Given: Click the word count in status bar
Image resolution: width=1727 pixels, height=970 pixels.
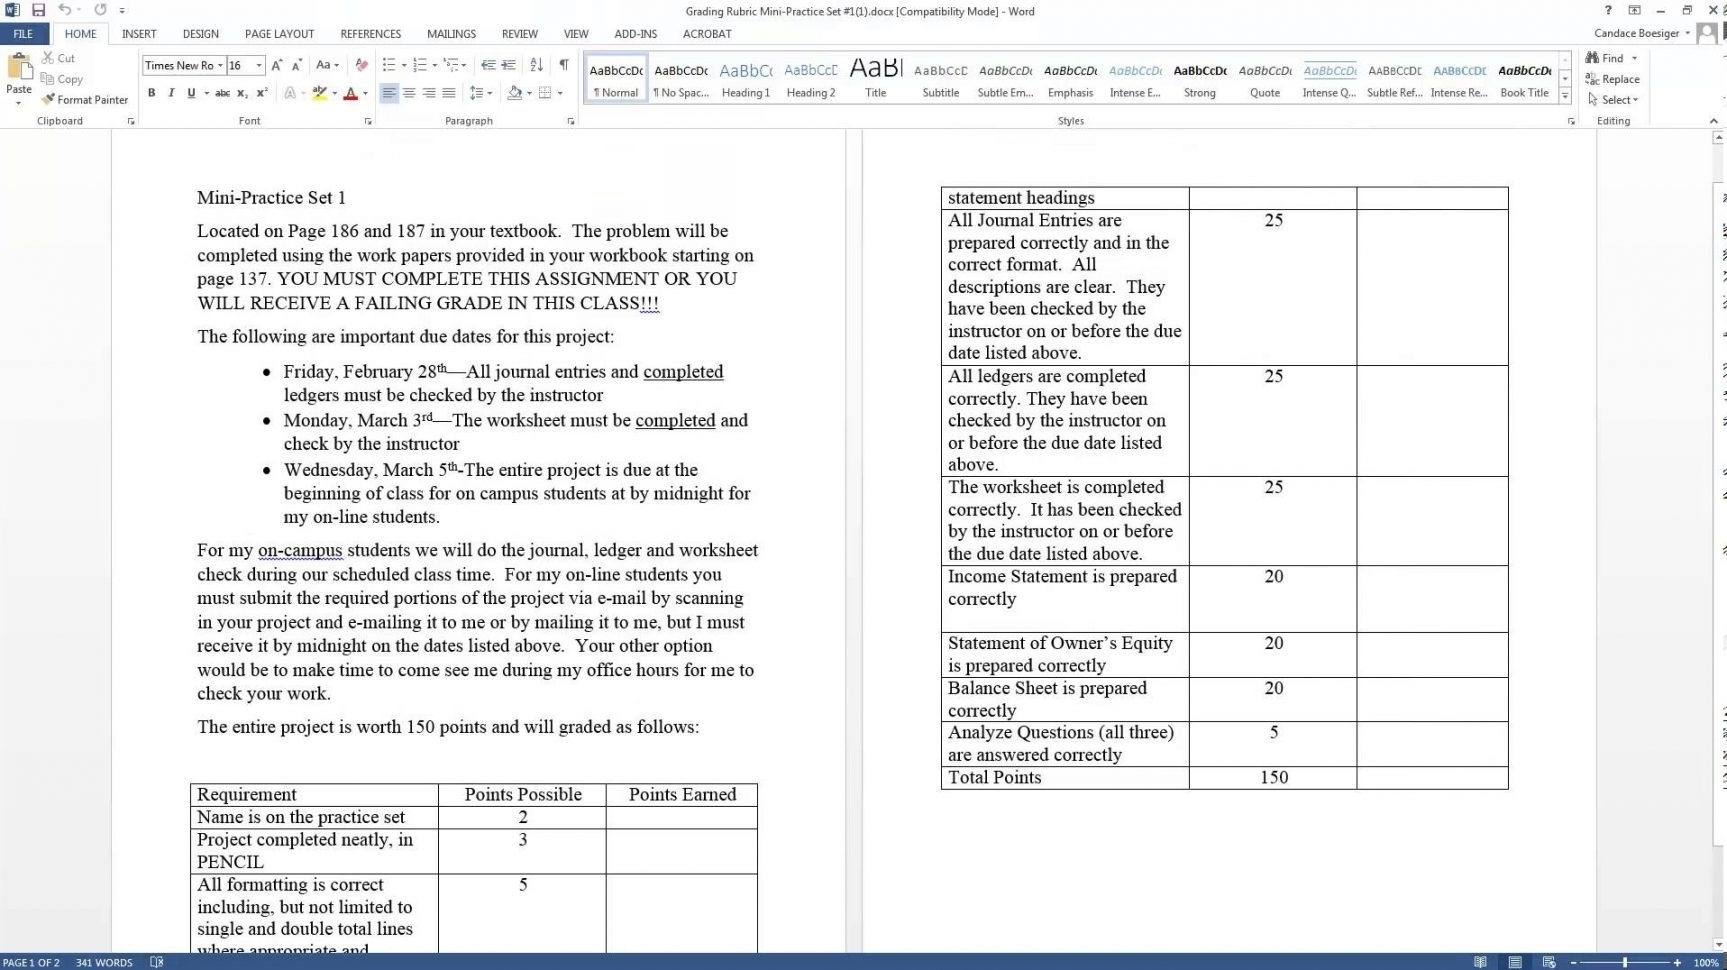Looking at the screenshot, I should pyautogui.click(x=105, y=962).
